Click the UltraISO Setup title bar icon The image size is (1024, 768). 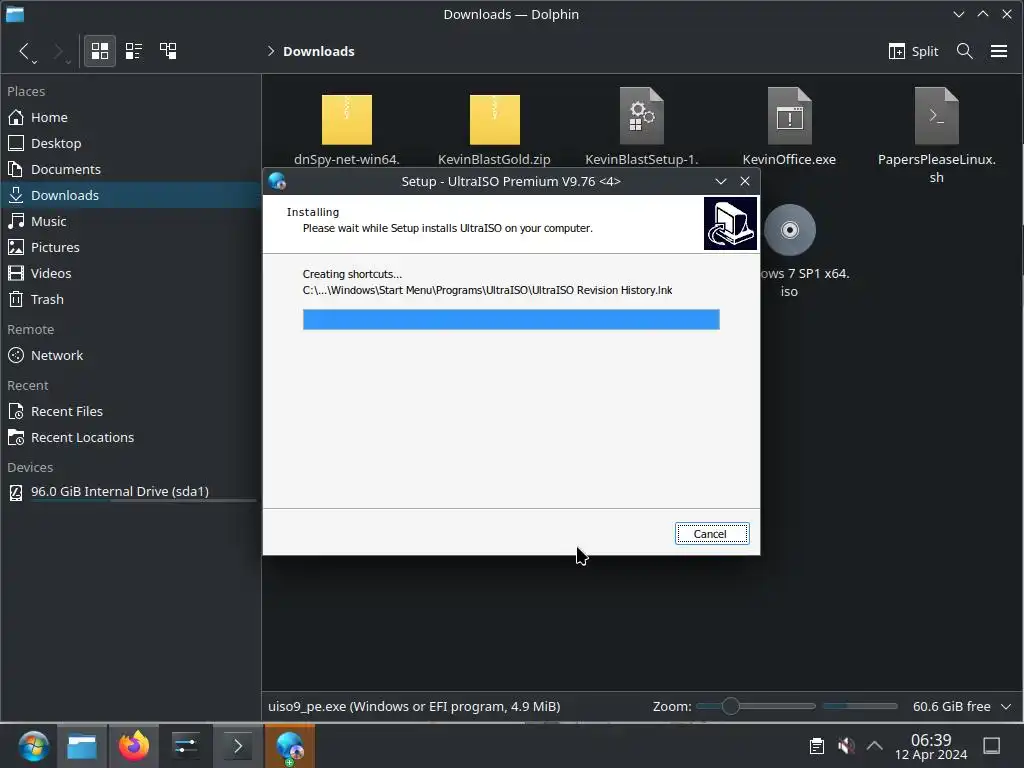tap(277, 182)
